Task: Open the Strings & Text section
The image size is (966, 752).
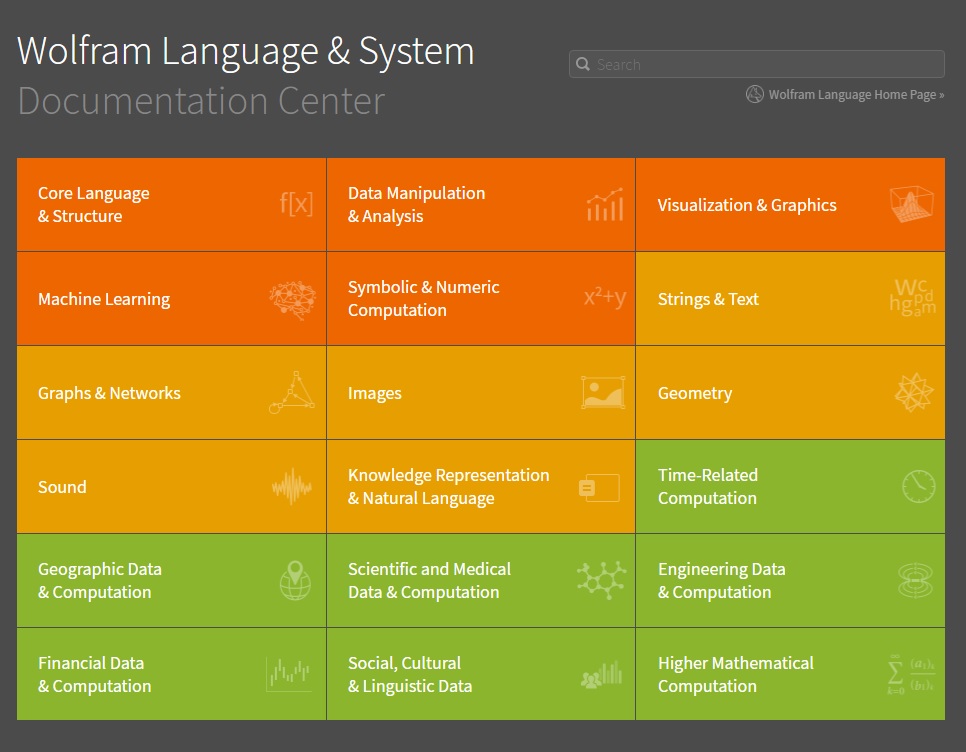Action: tap(708, 299)
